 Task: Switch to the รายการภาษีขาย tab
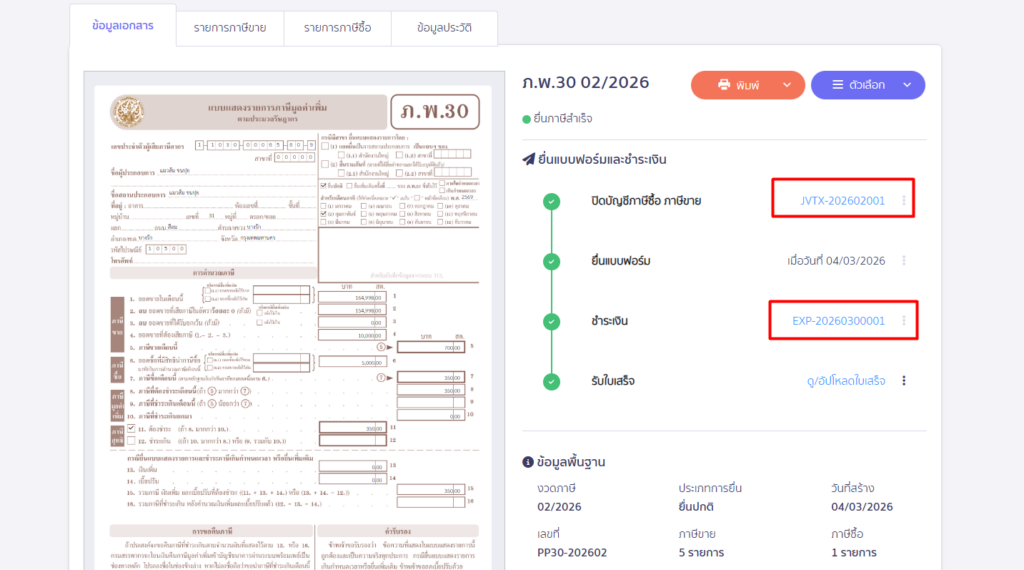click(229, 28)
